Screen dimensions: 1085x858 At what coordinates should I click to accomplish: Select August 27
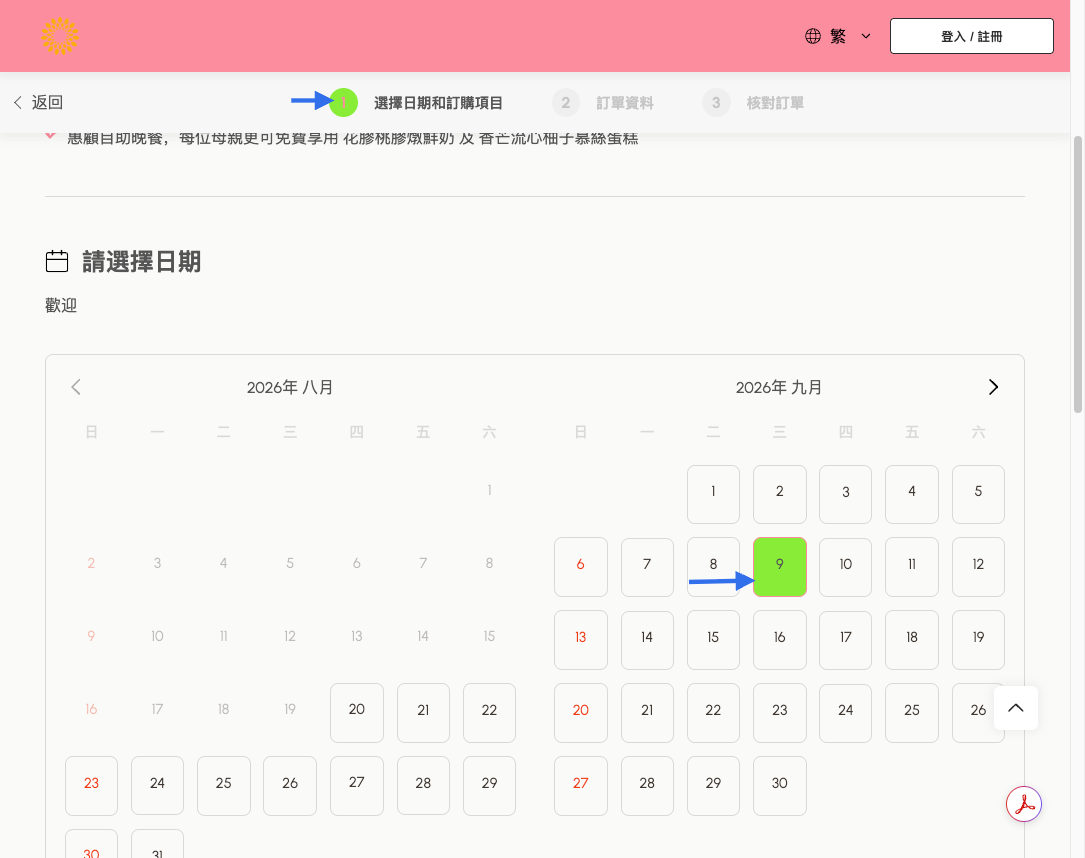tap(357, 786)
